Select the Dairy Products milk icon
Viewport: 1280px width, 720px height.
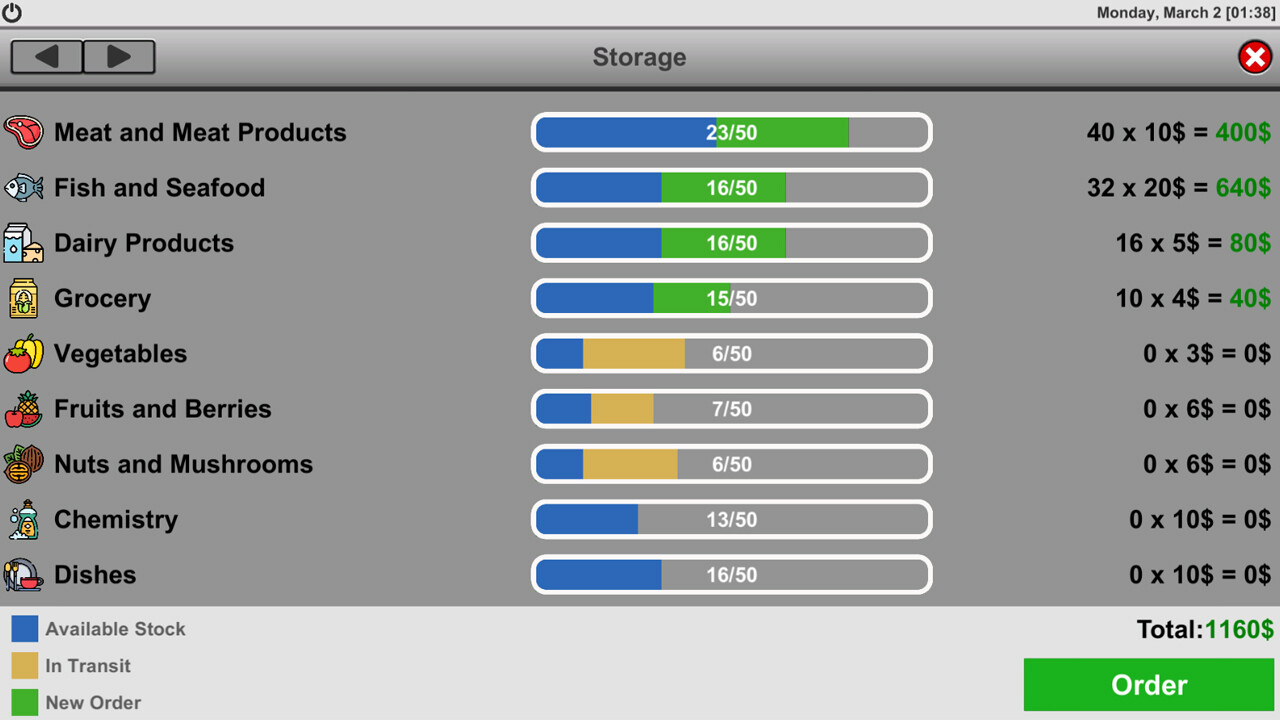coord(23,243)
